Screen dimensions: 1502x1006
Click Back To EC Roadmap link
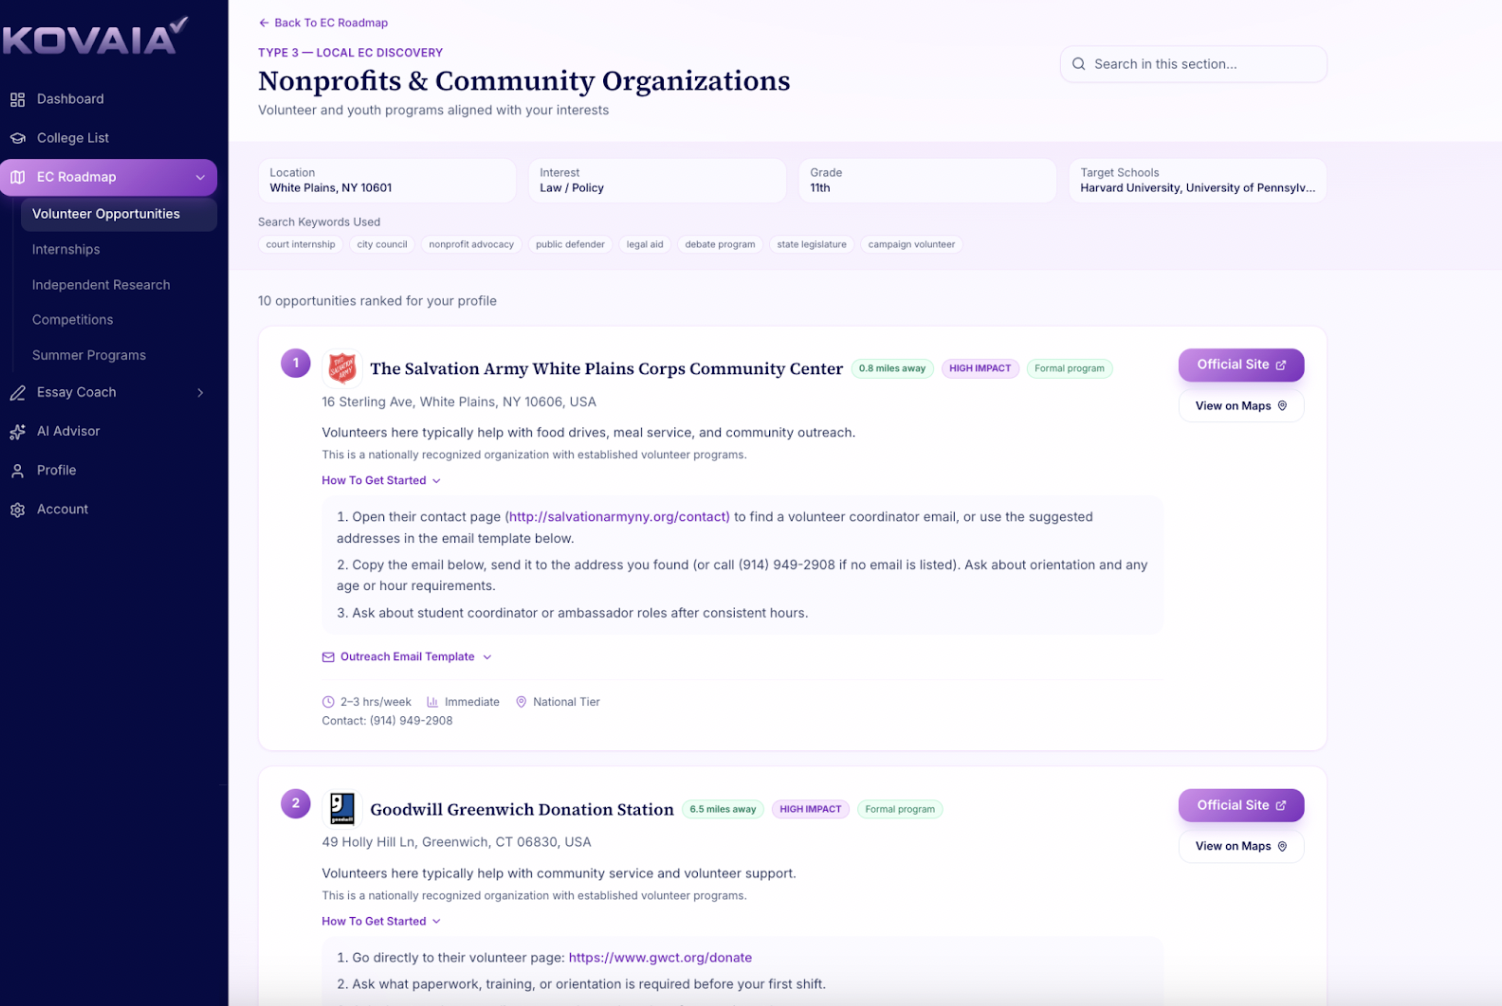point(323,23)
